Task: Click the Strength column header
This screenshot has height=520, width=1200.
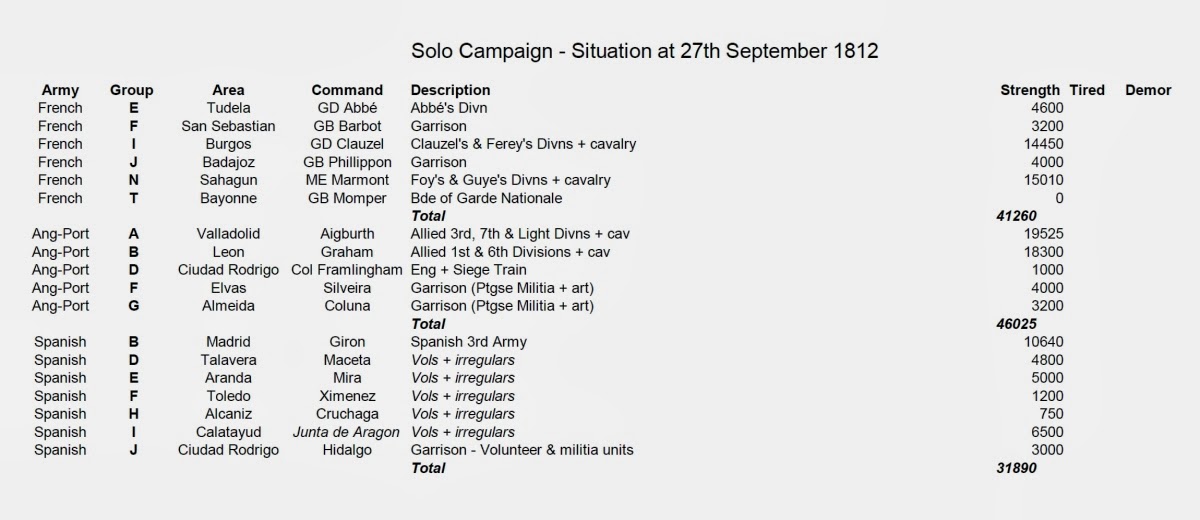Action: [1029, 90]
